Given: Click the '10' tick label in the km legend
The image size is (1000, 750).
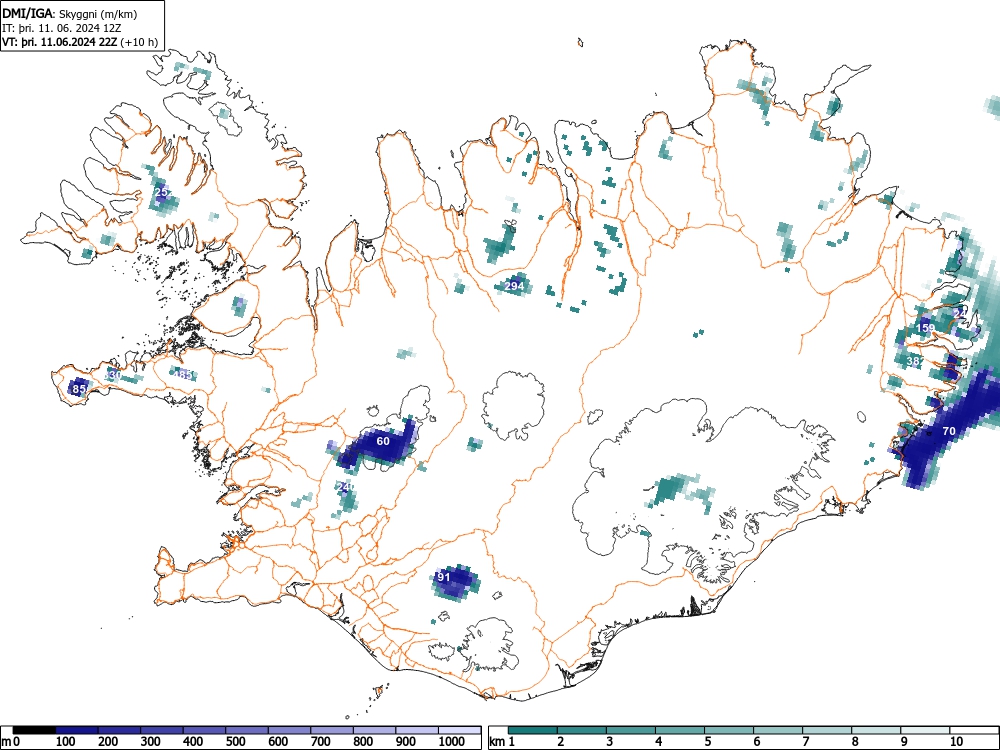Looking at the screenshot, I should (956, 742).
